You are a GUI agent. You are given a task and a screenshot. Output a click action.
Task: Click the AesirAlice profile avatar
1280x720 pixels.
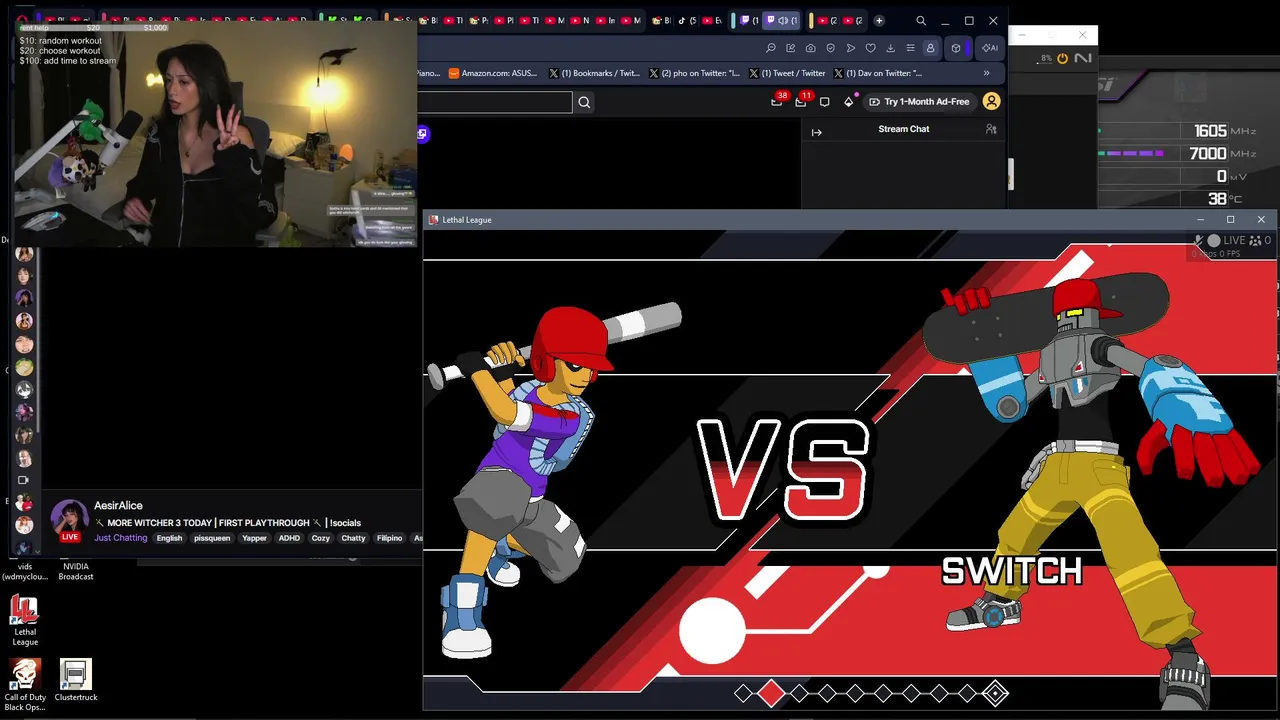tap(69, 519)
